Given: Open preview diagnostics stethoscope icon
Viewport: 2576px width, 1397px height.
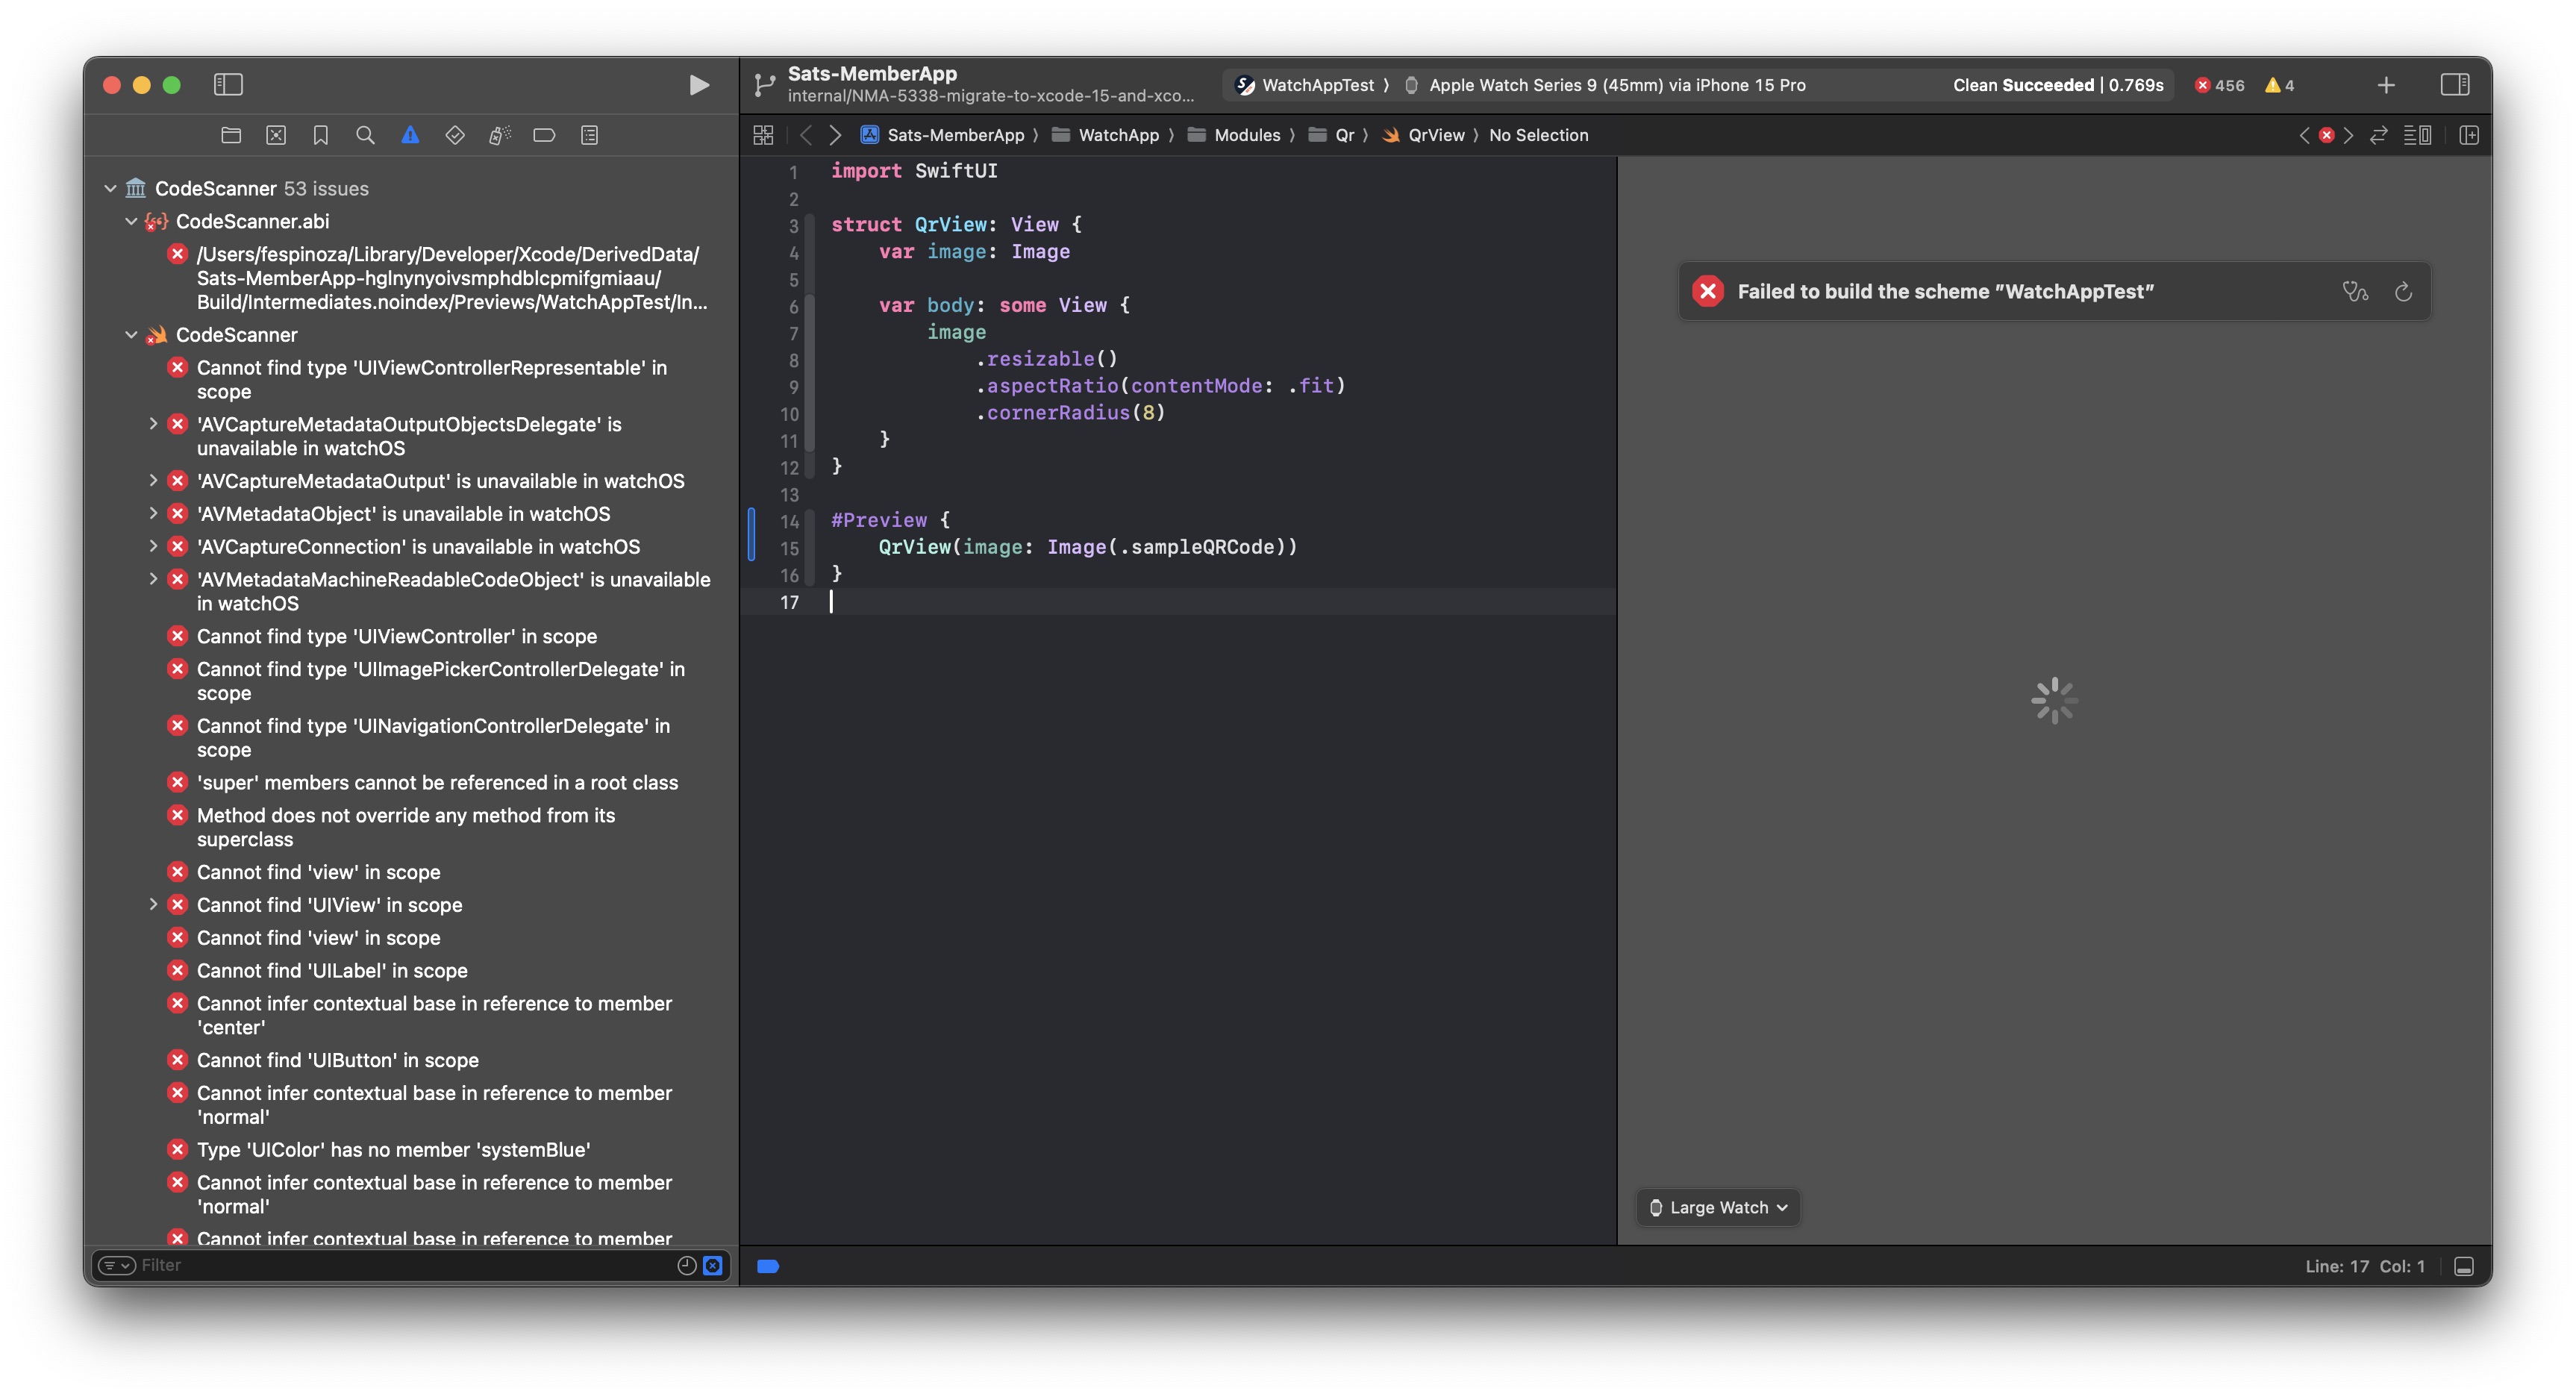Looking at the screenshot, I should 2355,291.
